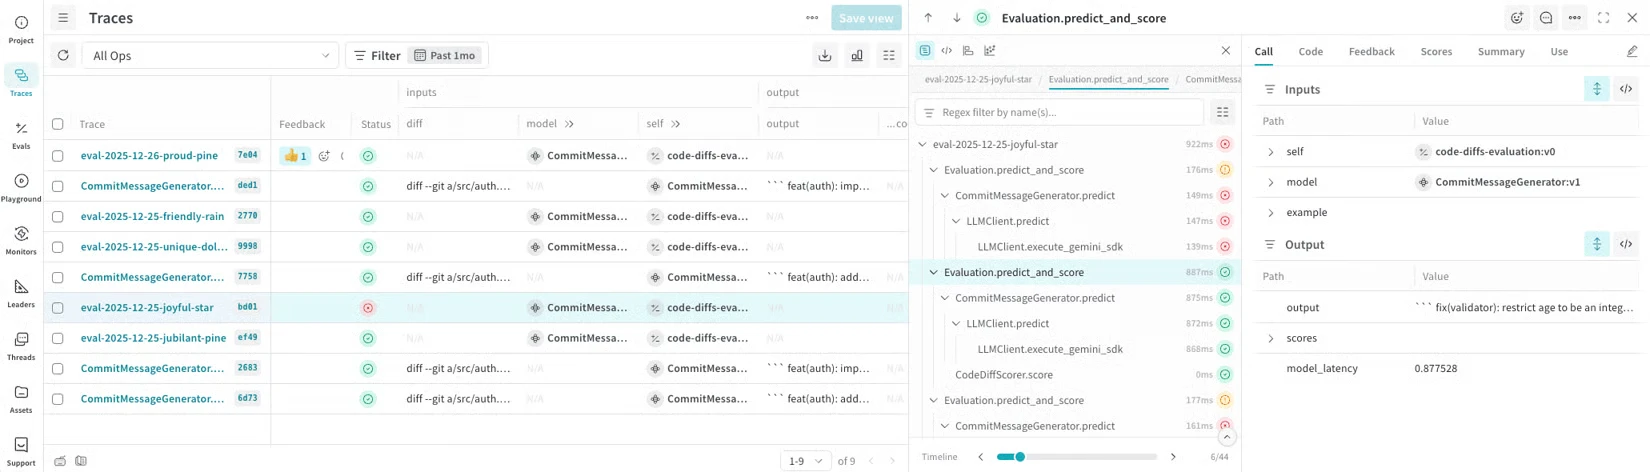Collapse the eval-2025-12-25-joyful-star tree node
Image resolution: width=1650 pixels, height=472 pixels.
click(922, 144)
